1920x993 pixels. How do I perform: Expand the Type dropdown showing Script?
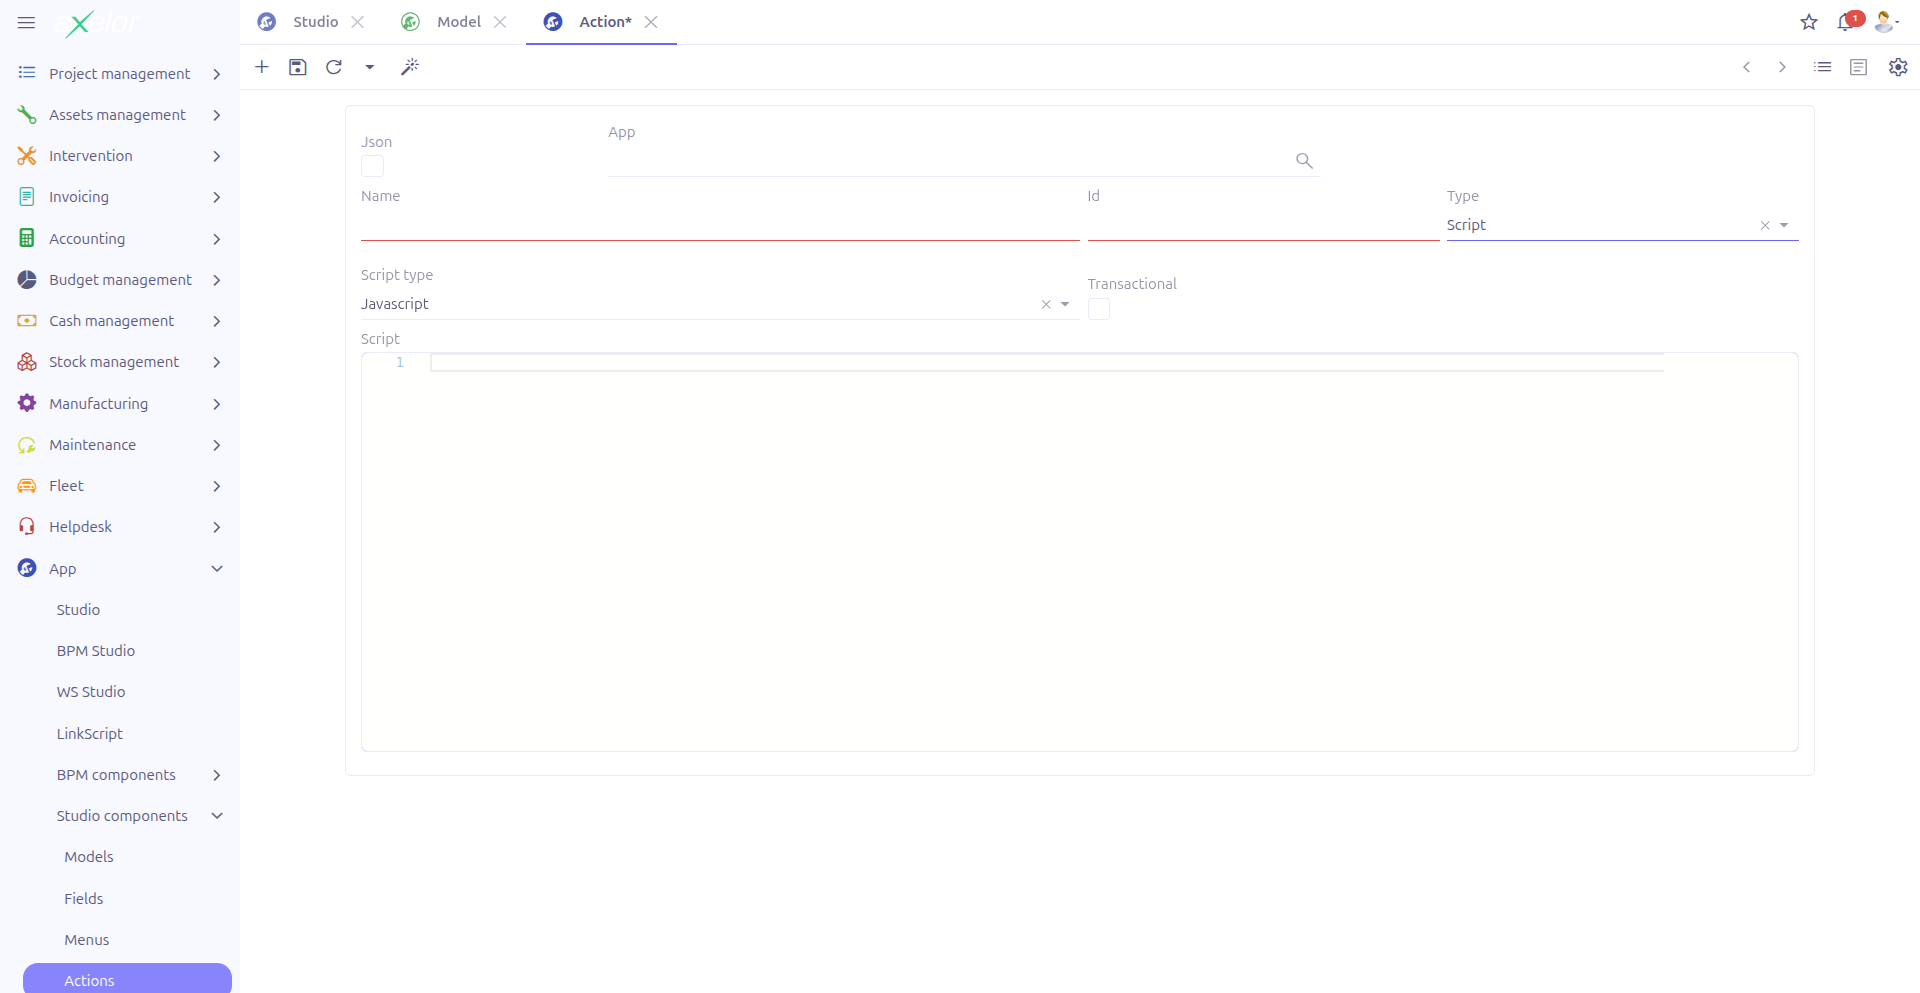click(1786, 225)
